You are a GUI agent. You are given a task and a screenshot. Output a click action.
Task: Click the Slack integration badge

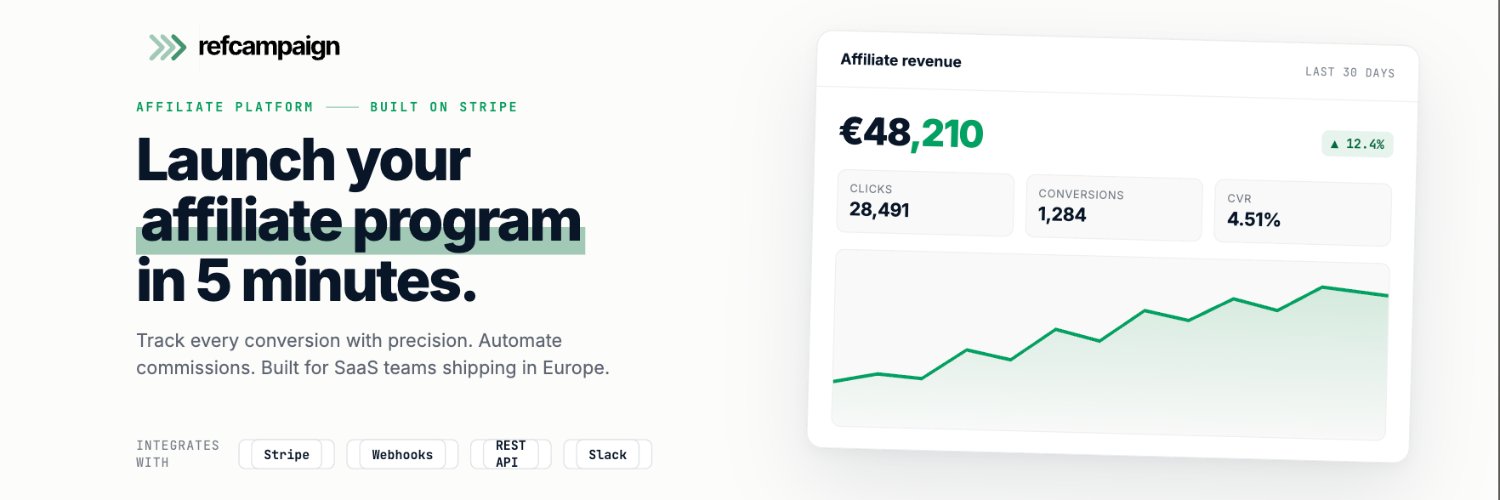point(608,454)
